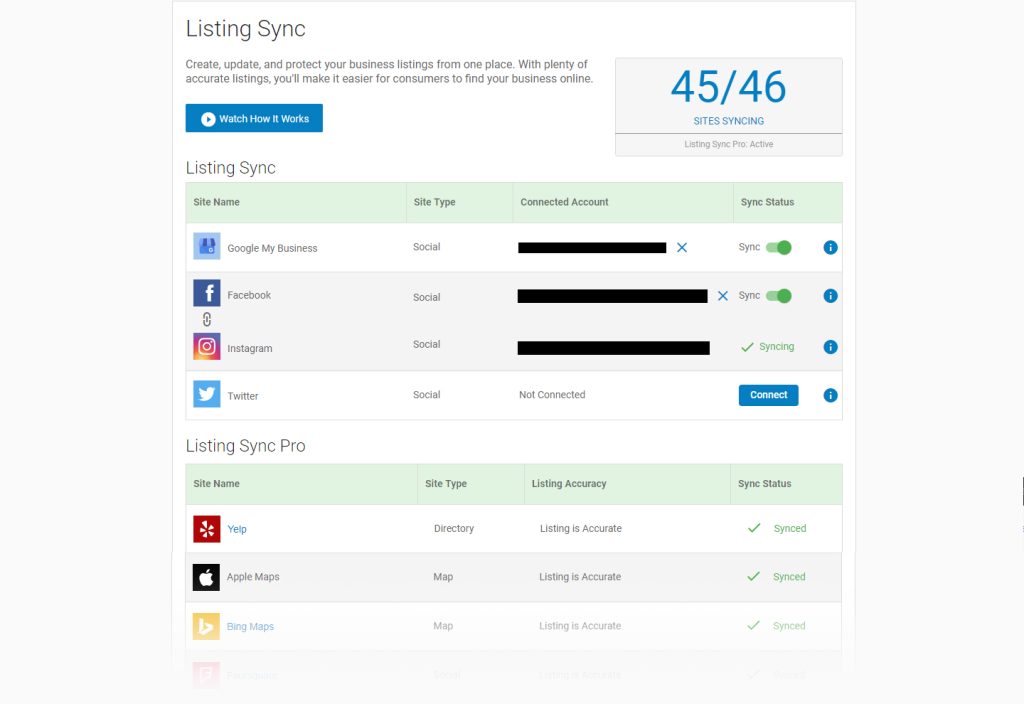
Task: Open info for the Twitter row
Action: 830,395
